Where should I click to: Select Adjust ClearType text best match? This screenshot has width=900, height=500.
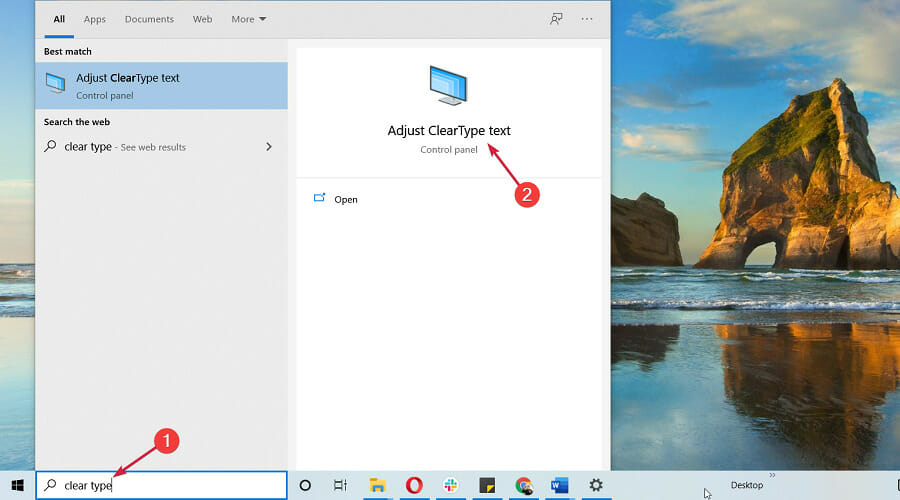click(x=161, y=86)
